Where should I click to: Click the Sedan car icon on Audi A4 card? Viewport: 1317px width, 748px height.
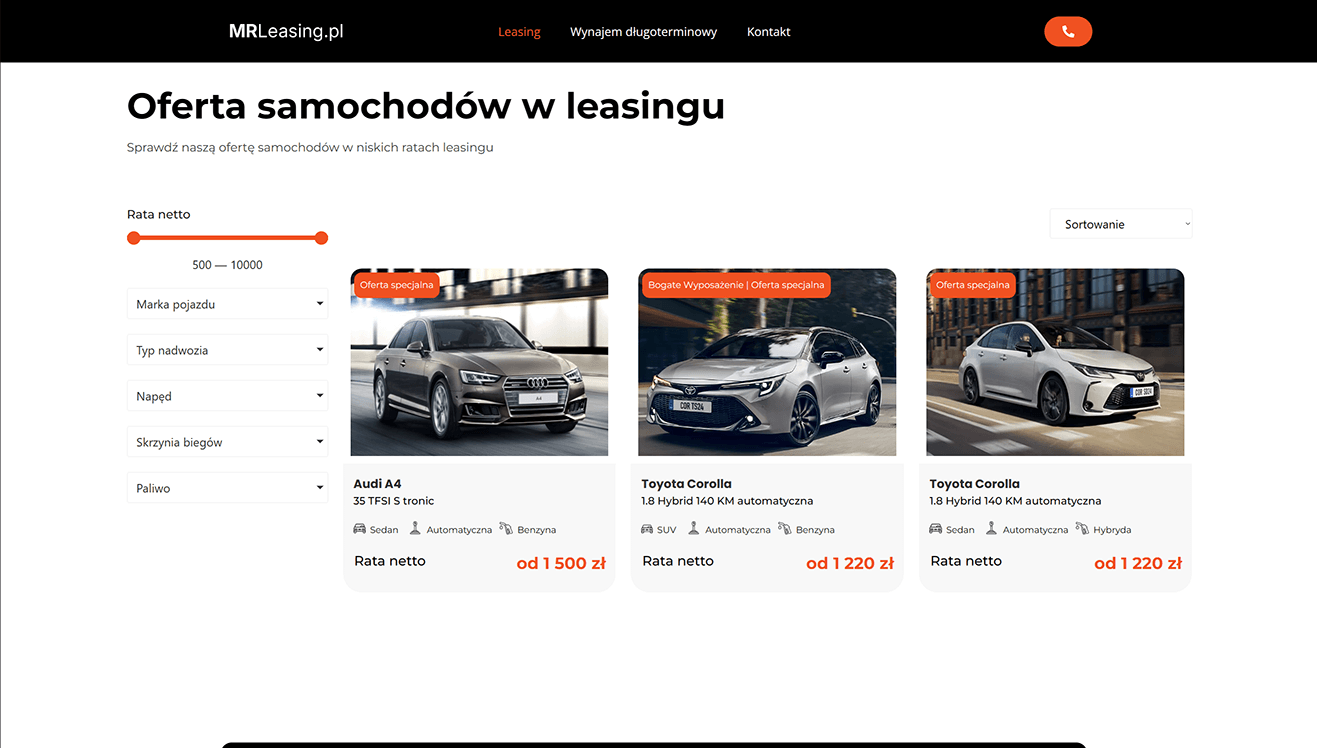tap(360, 529)
